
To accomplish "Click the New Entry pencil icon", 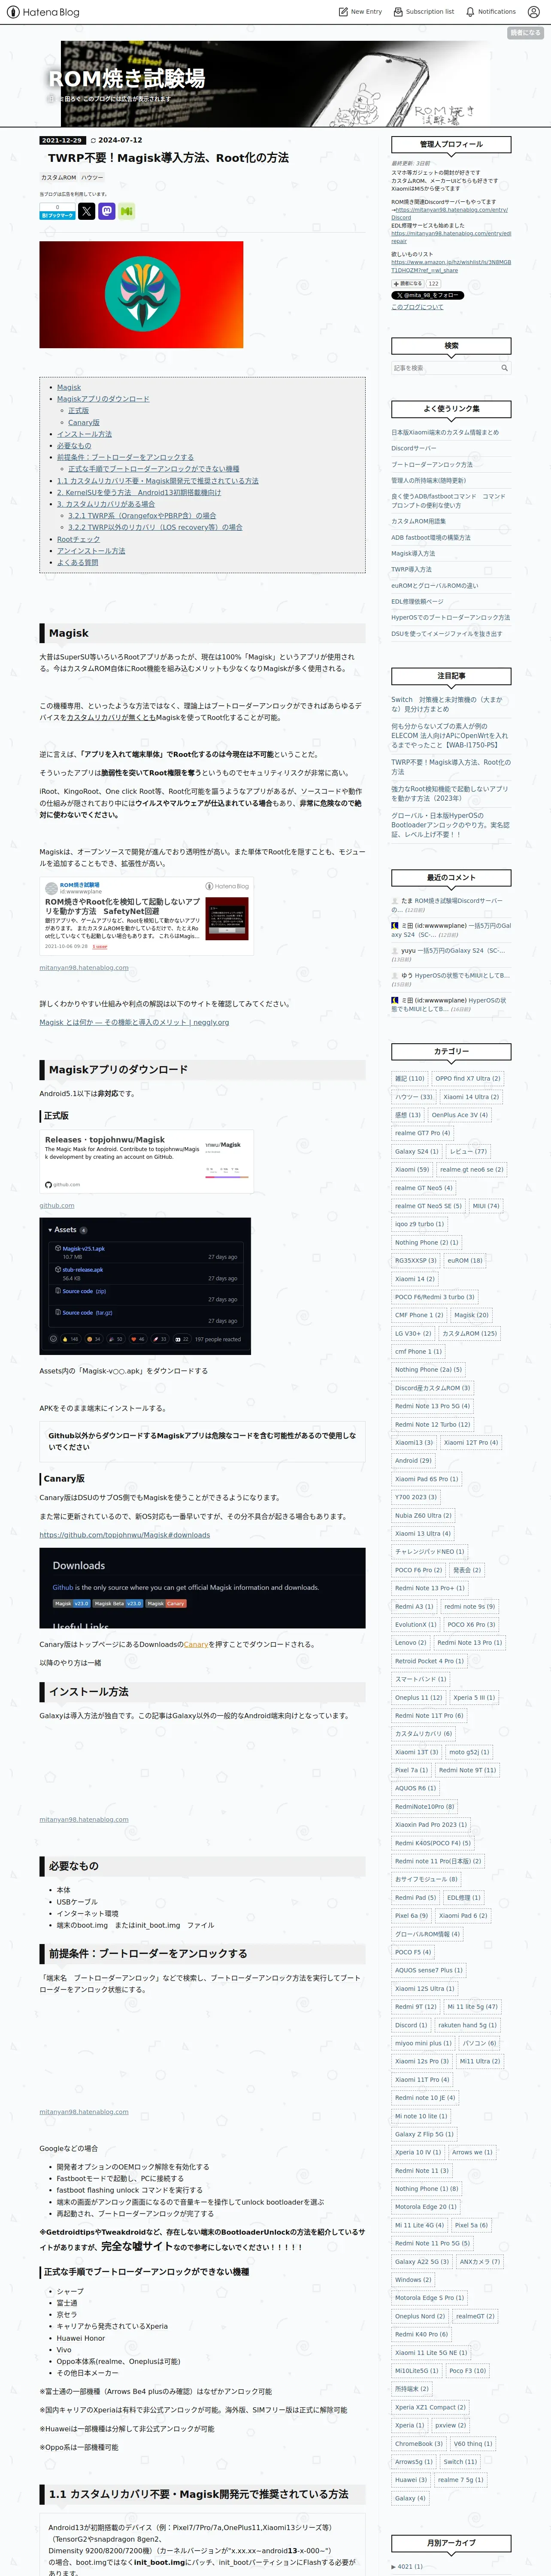I will (343, 12).
